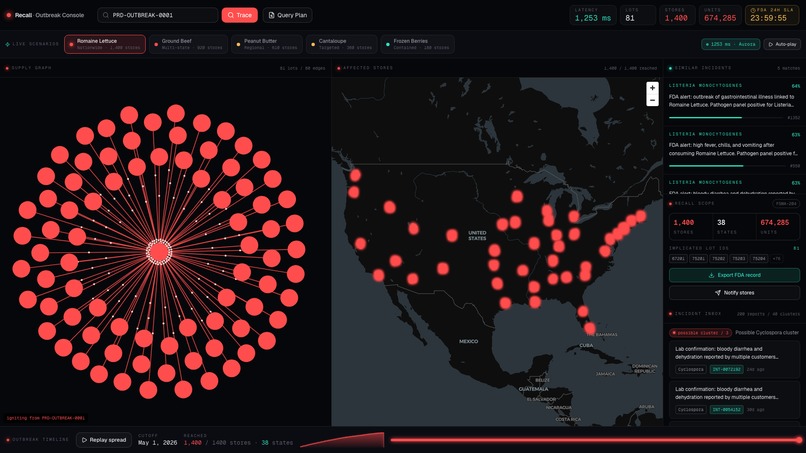Click the Latency 1,253 ms stat
Image resolution: width=806 pixels, height=453 pixels.
593,15
